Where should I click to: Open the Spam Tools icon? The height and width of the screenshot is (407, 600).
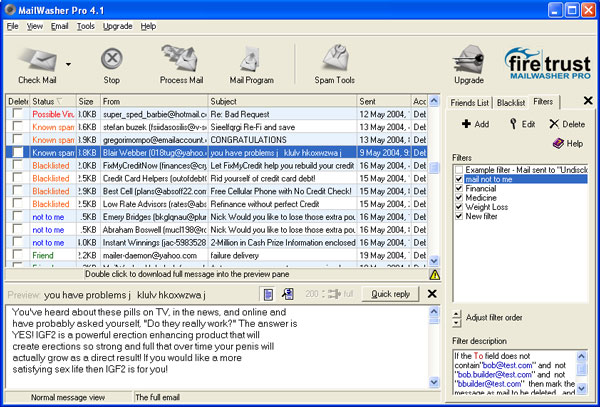coord(335,59)
